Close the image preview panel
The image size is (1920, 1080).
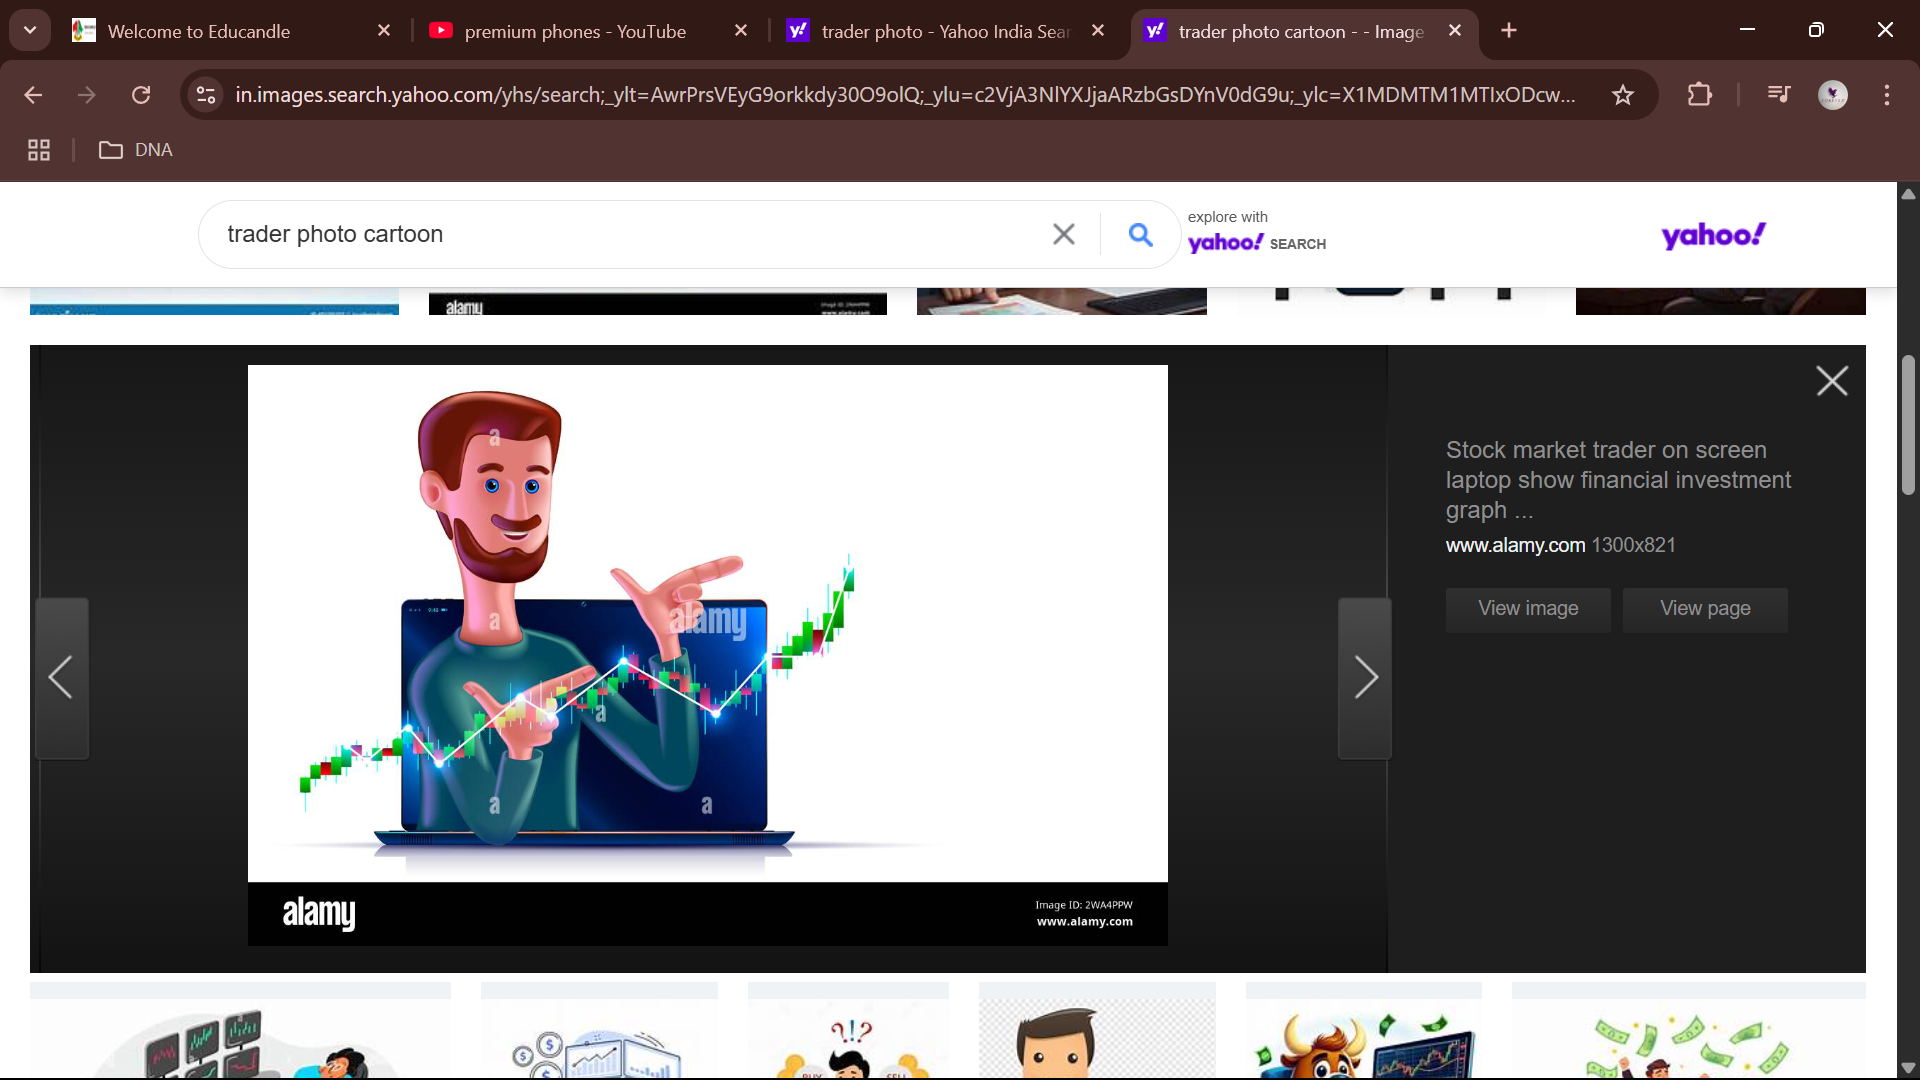point(1831,381)
